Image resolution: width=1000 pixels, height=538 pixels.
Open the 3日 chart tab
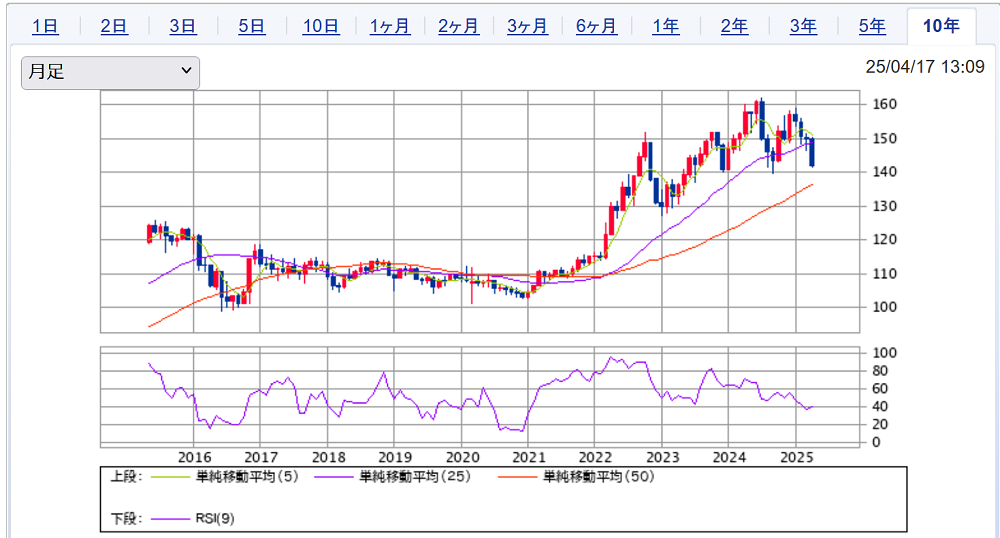tap(183, 27)
